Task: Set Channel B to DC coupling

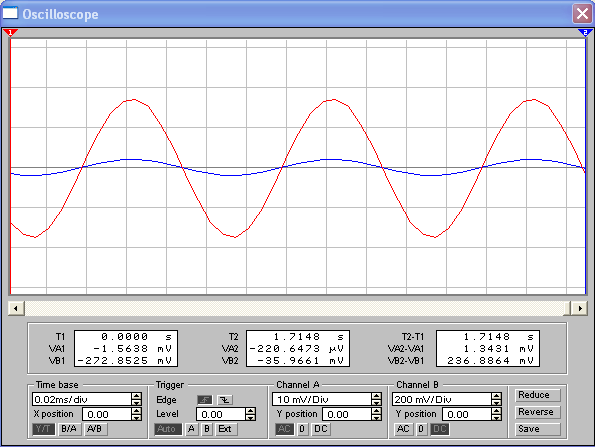Action: (440, 429)
